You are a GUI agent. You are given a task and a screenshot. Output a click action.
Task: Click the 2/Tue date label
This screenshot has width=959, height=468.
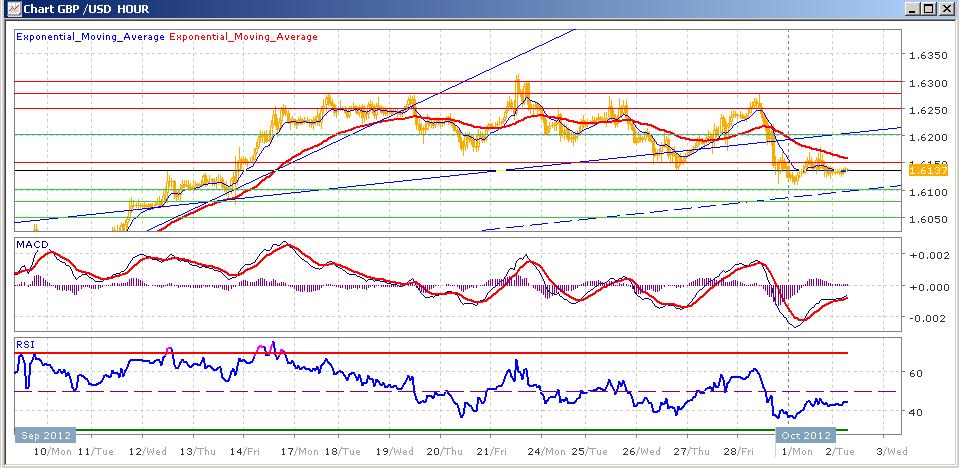coord(840,451)
